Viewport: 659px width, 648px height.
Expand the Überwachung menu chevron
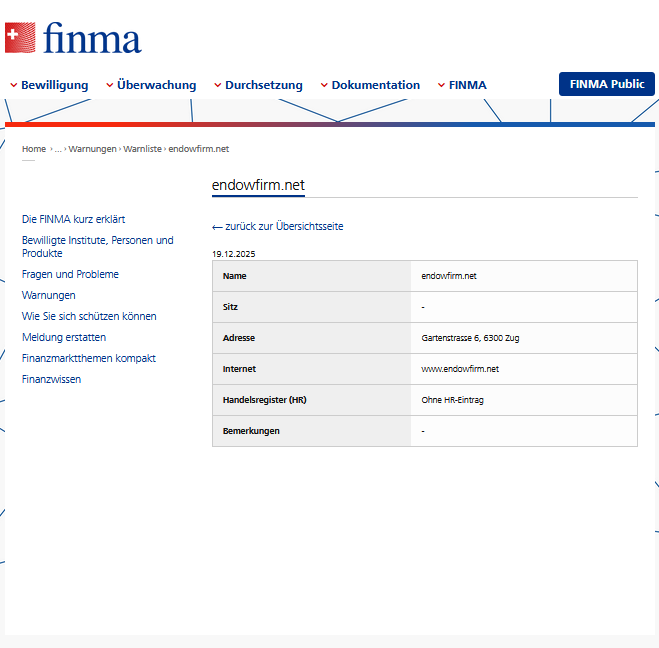(x=109, y=85)
